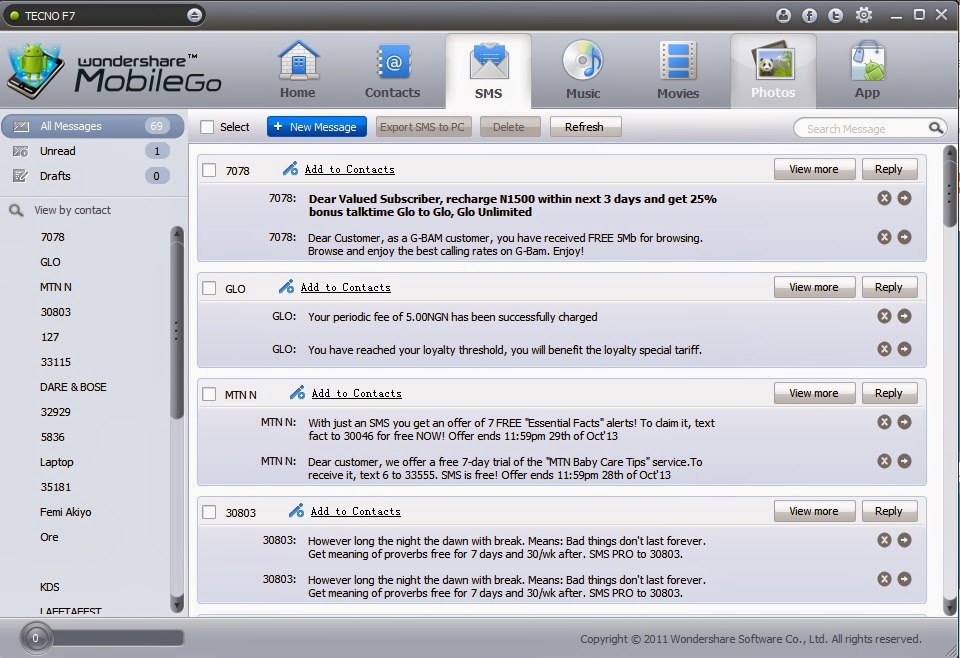Screen dimensions: 960x658
Task: Switch to the Photos tab
Action: (x=773, y=70)
